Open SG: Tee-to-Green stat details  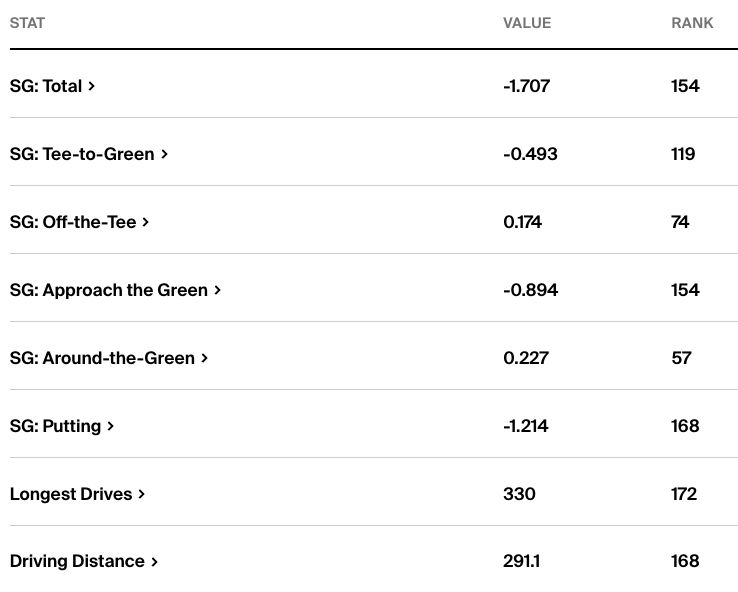pyautogui.click(x=82, y=154)
